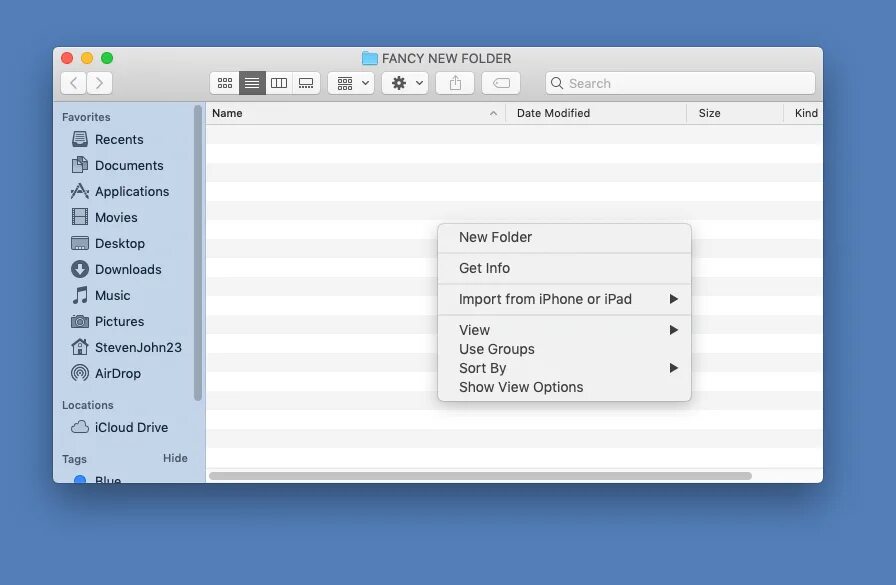Click the Music sidebar icon
The height and width of the screenshot is (585, 896).
click(79, 295)
